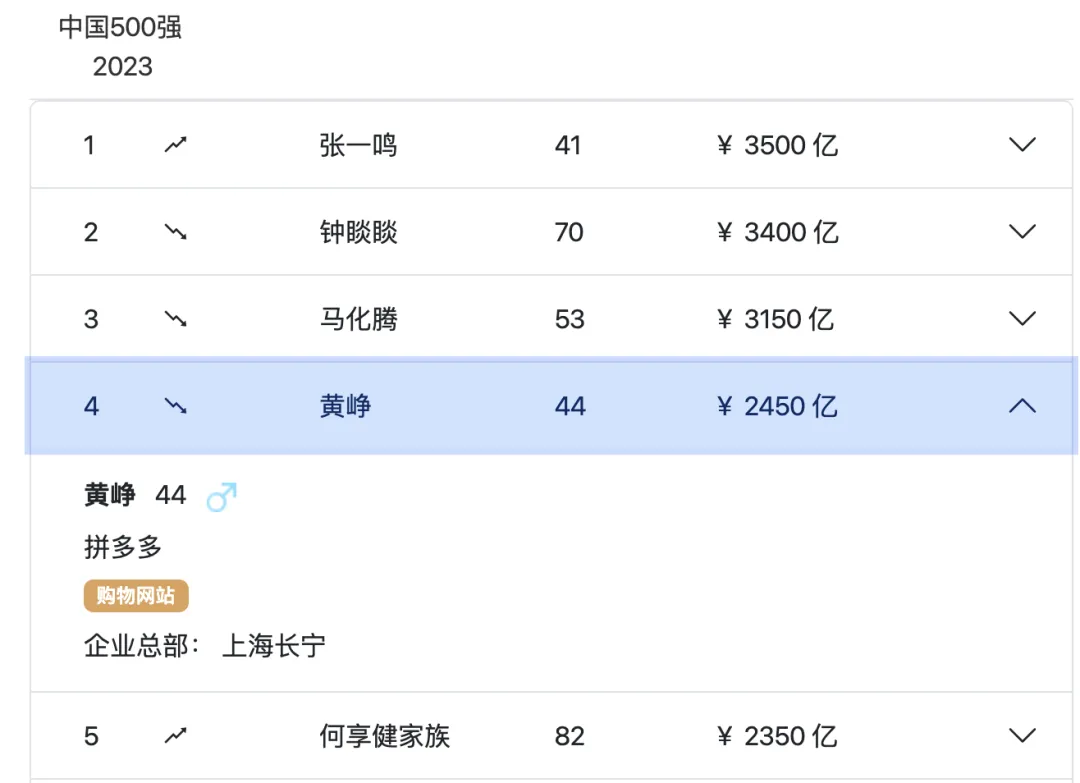Screen dimensions: 1080x783
Task: Click the name 何享健家族 in the list
Action: click(x=384, y=736)
